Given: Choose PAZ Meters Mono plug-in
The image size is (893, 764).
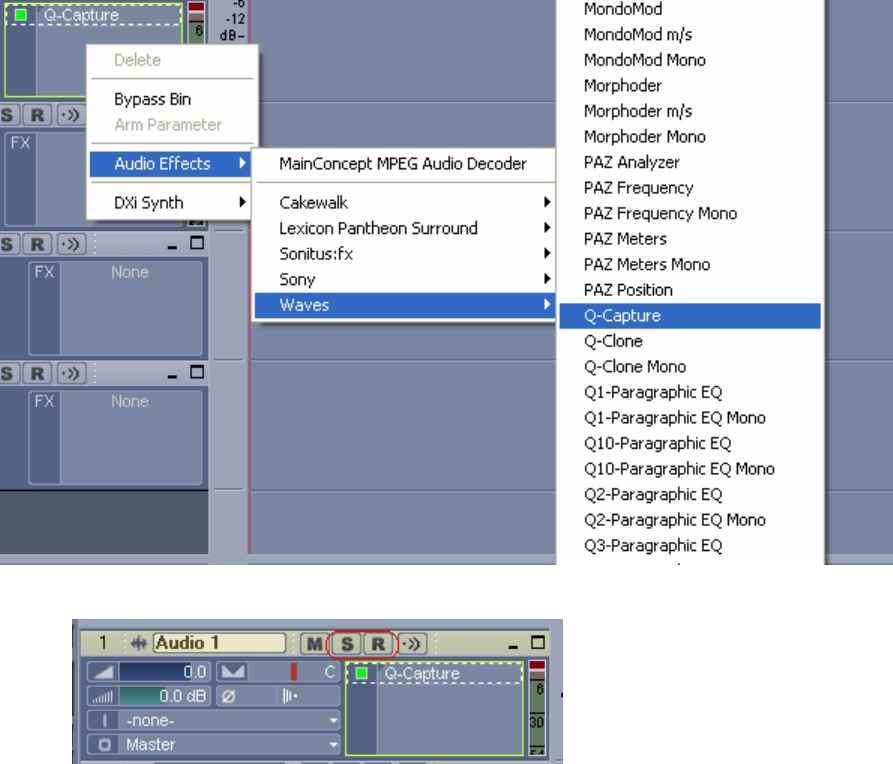Looking at the screenshot, I should pyautogui.click(x=690, y=264).
